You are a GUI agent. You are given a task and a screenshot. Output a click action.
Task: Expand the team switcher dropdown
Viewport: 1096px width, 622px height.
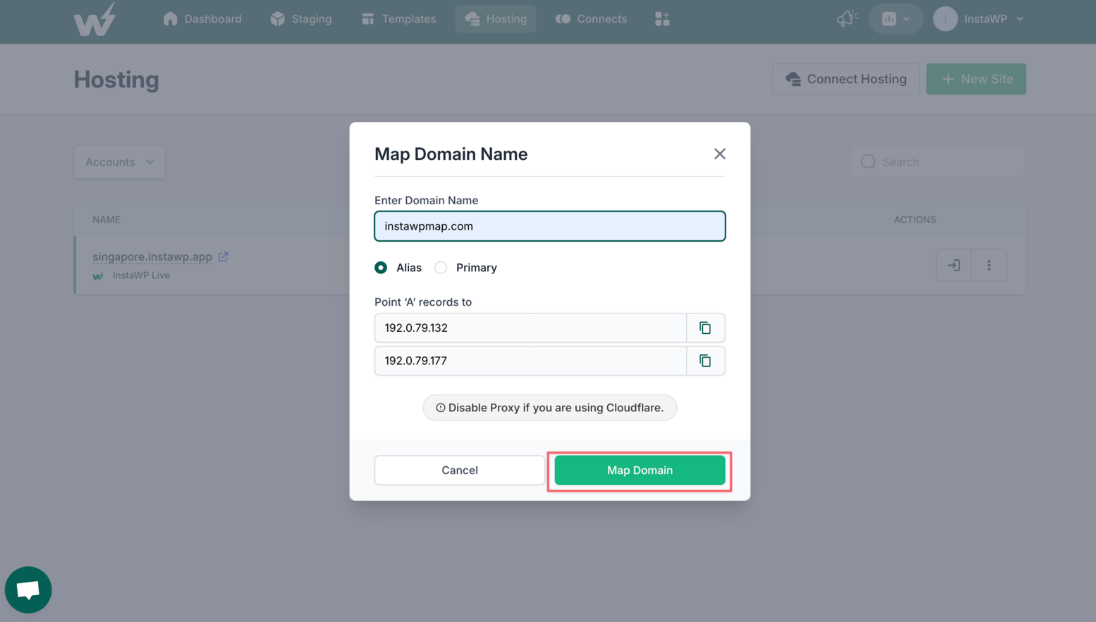(895, 19)
